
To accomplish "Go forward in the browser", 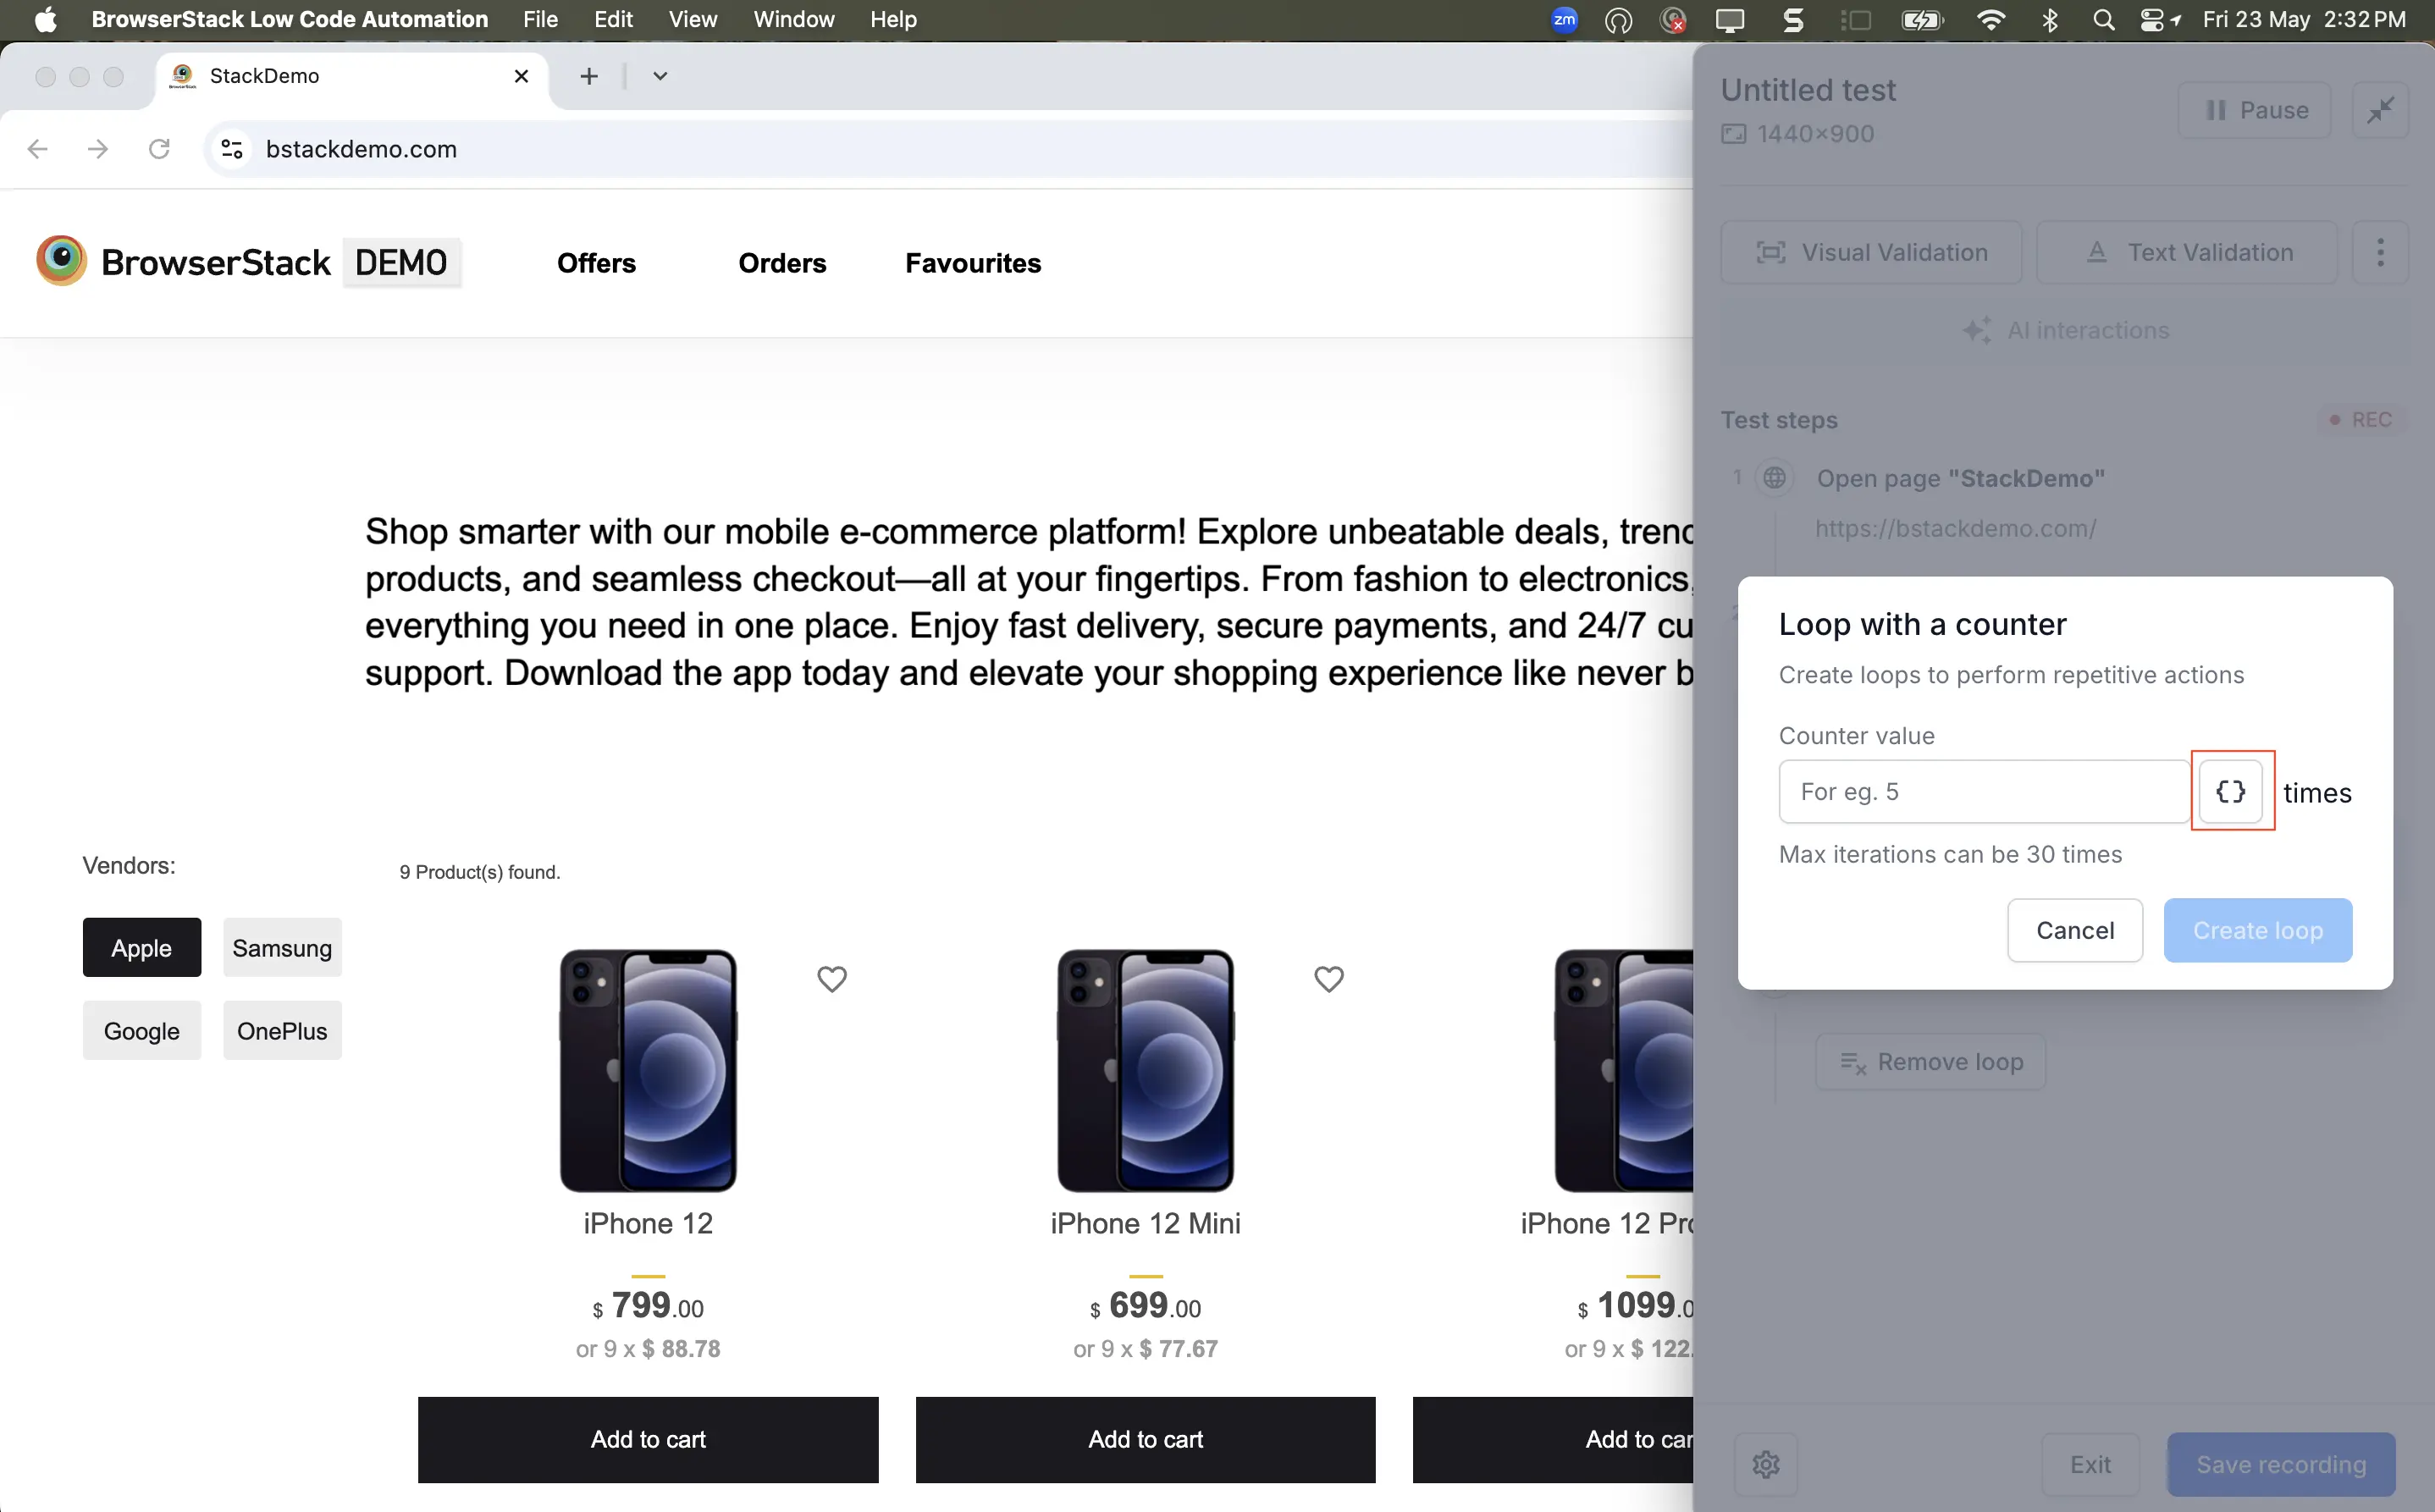I will pyautogui.click(x=98, y=149).
